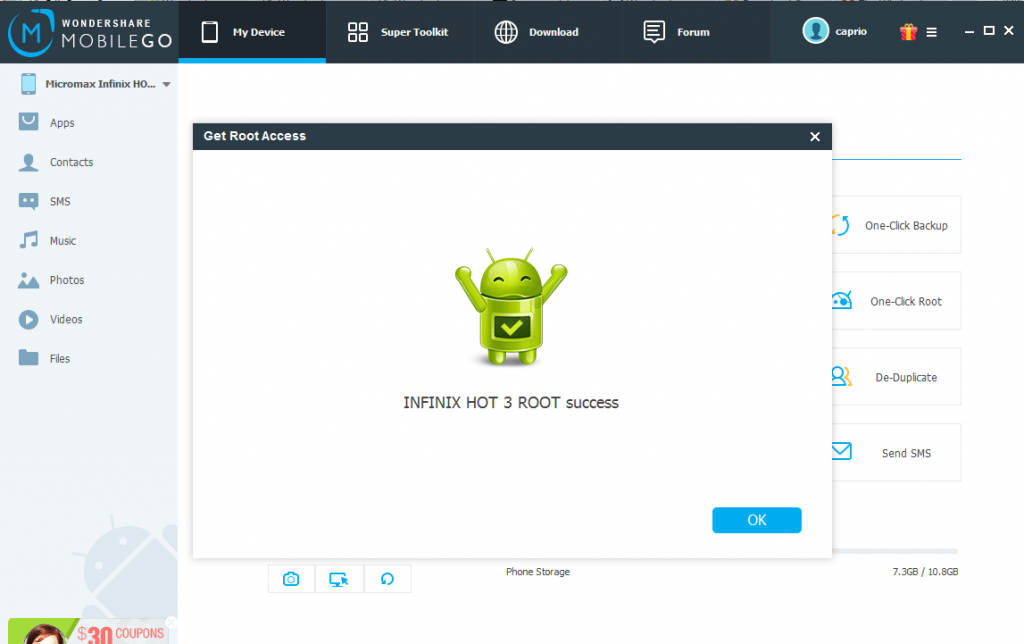Click the screen mirror monitor icon
This screenshot has width=1024, height=644.
tap(339, 579)
